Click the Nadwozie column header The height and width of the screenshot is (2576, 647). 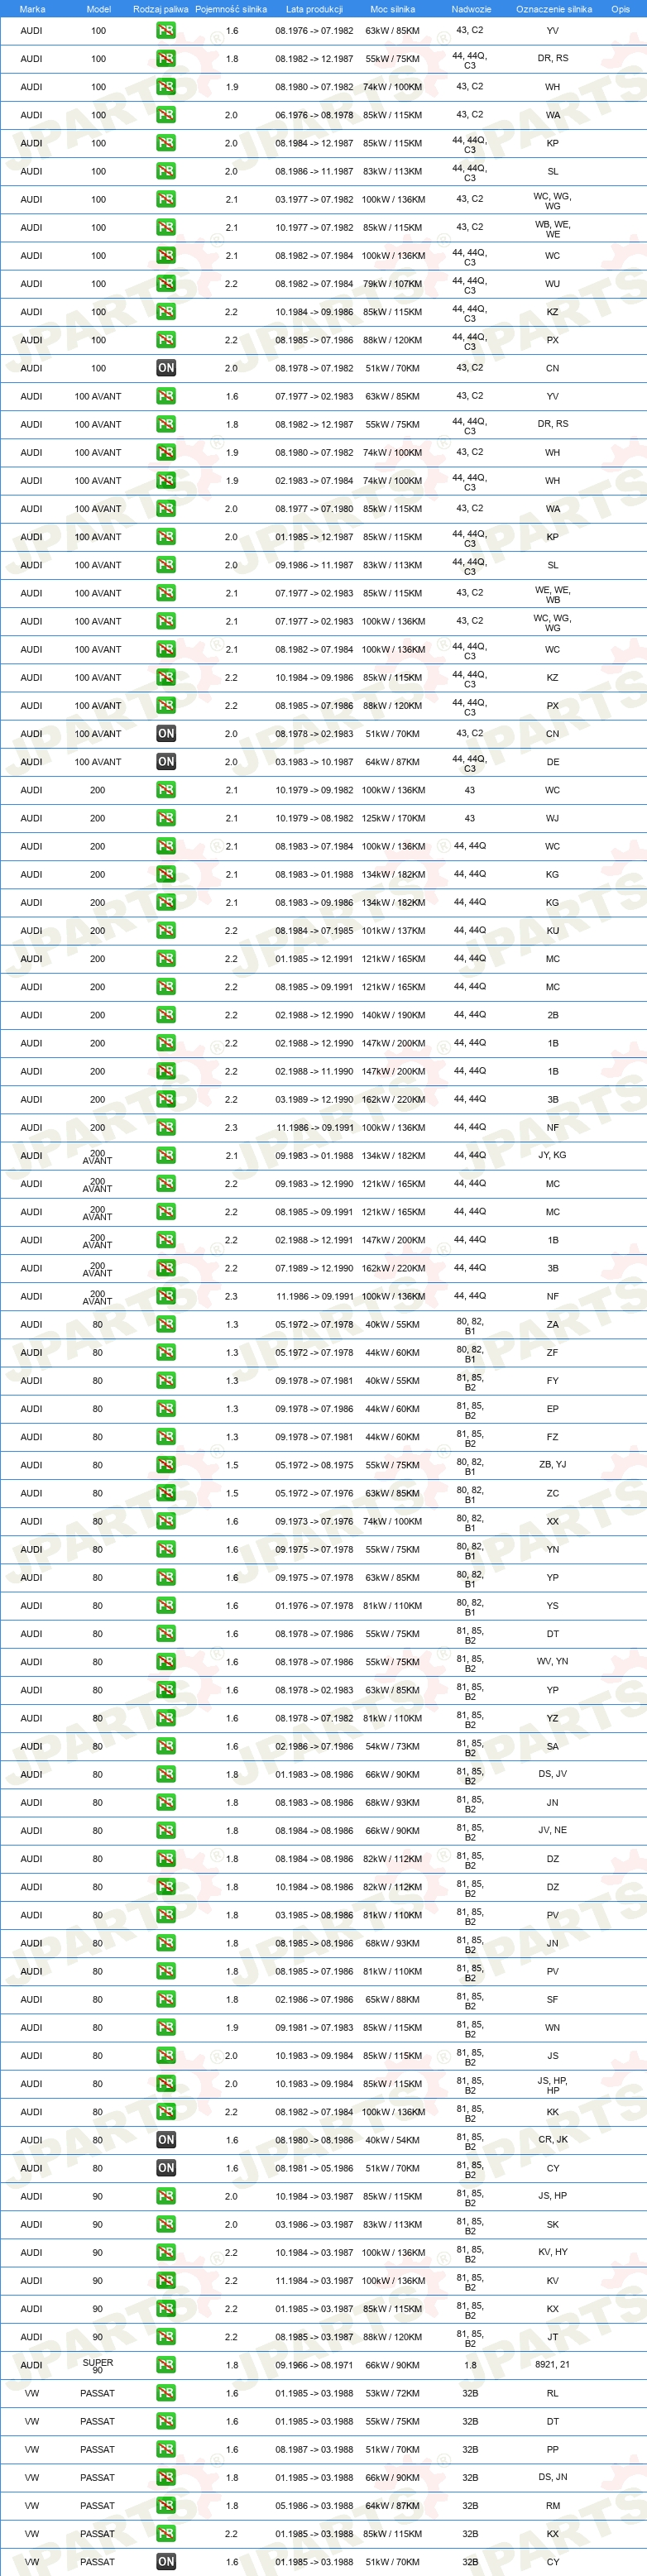471,9
